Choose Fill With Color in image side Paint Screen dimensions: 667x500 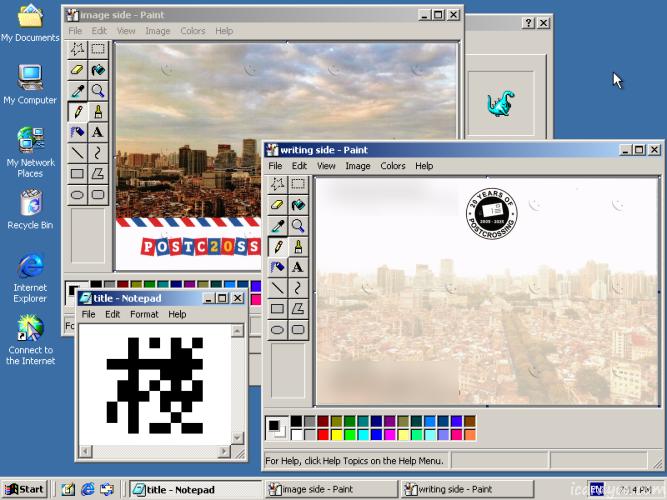98,70
